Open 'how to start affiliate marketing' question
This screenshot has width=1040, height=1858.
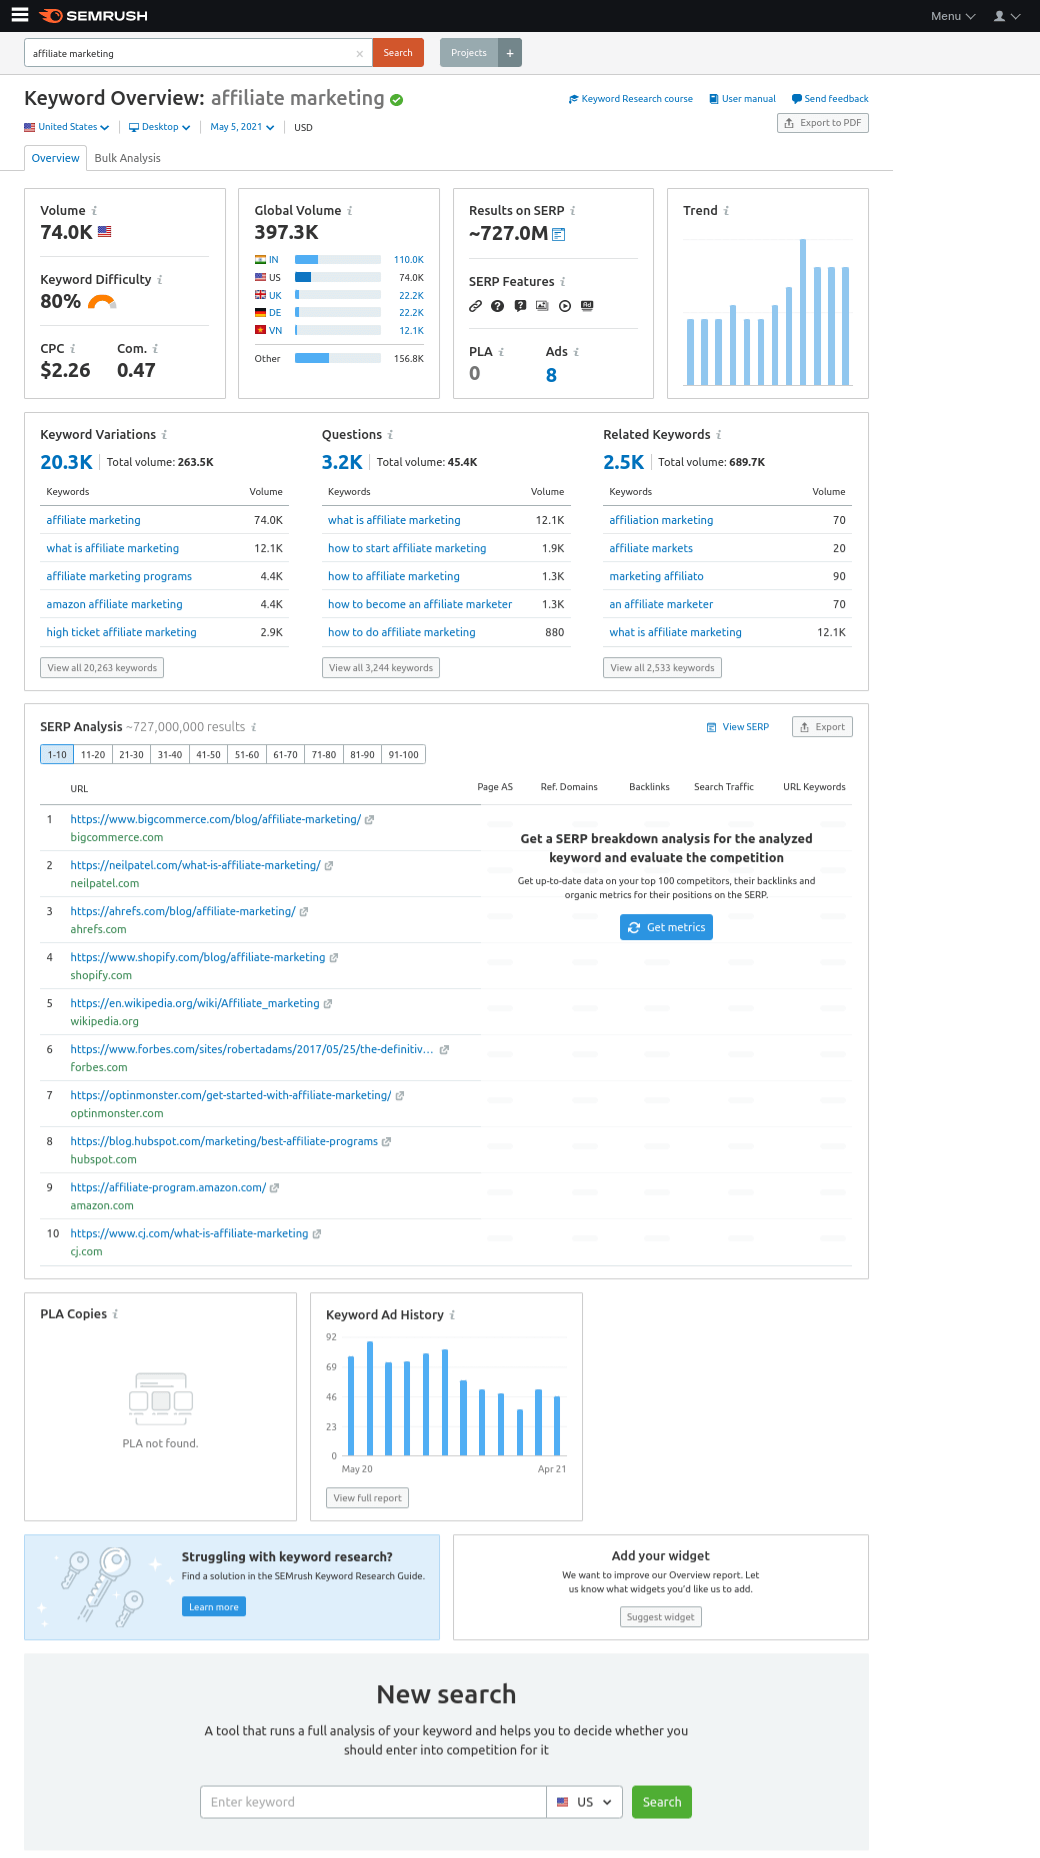pyautogui.click(x=407, y=549)
